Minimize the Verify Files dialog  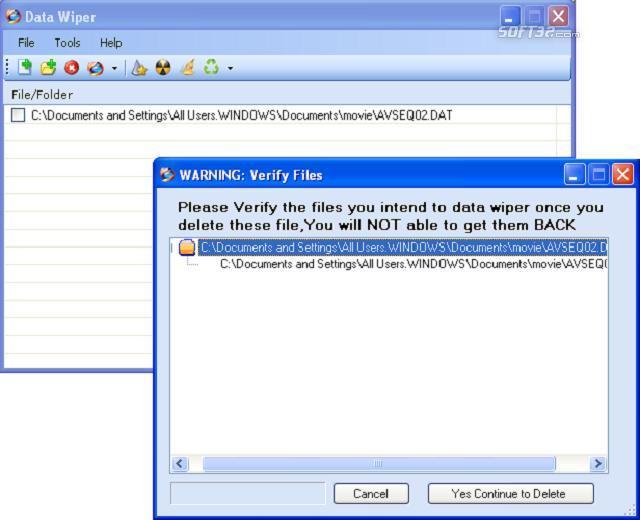click(x=574, y=175)
